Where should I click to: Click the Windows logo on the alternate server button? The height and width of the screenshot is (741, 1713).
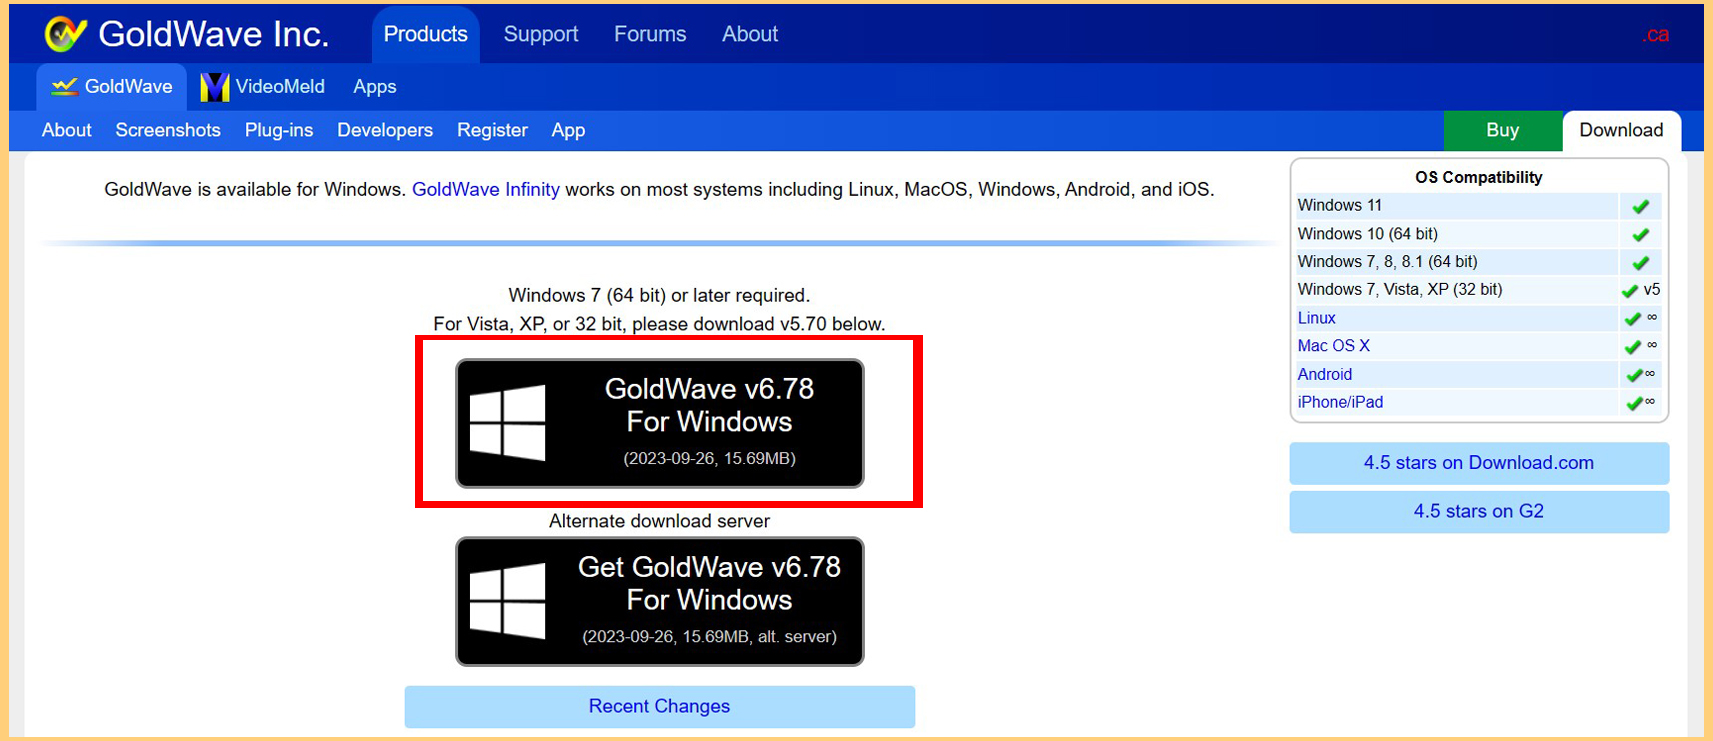[508, 601]
